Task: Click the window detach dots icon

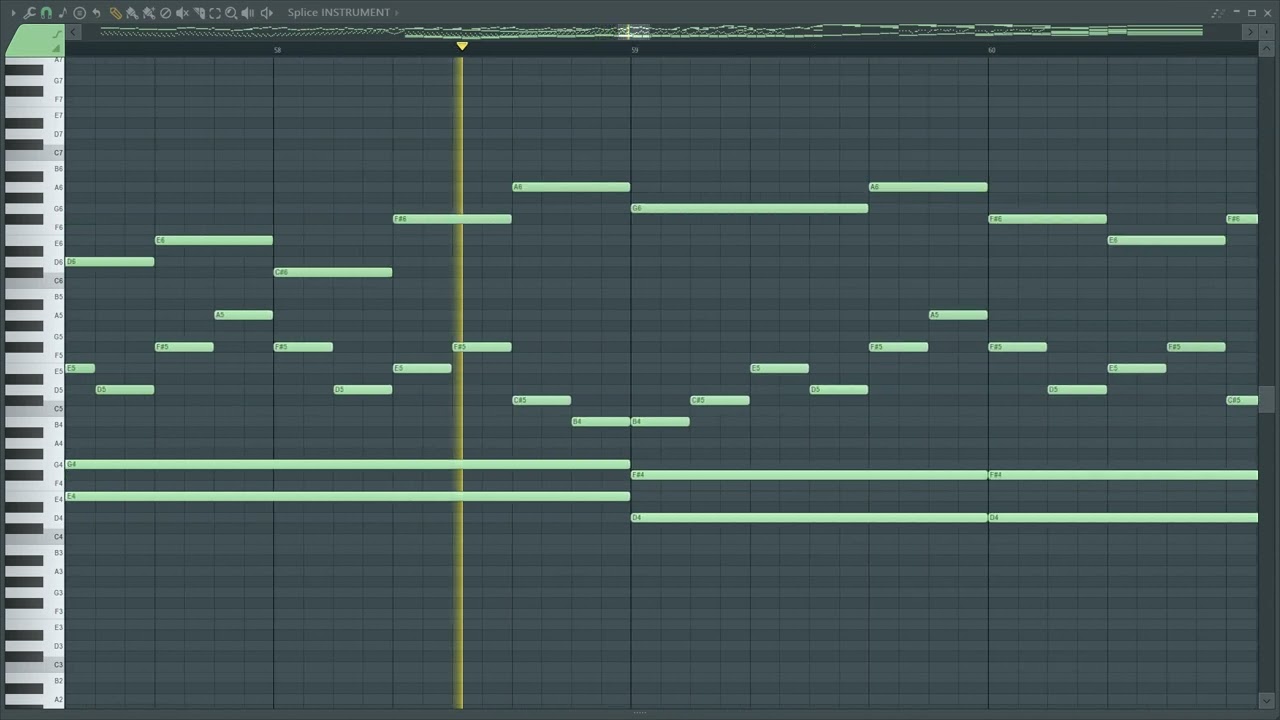Action: (1217, 13)
